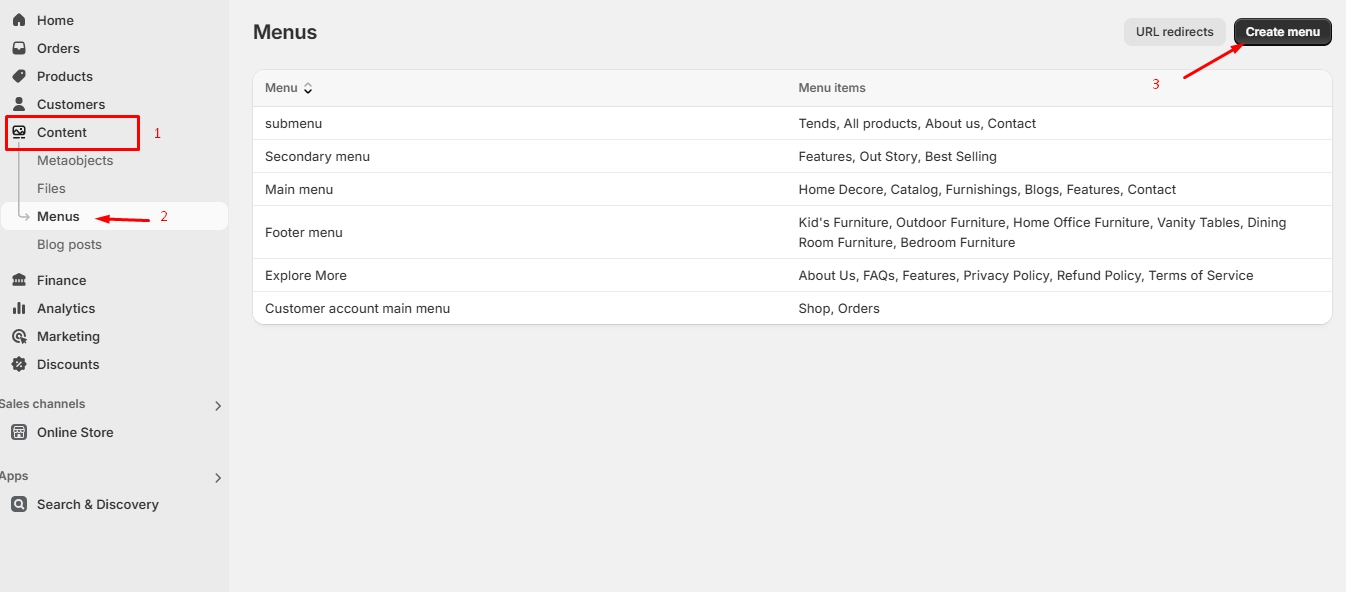Go to Blog posts in sidebar

click(69, 244)
